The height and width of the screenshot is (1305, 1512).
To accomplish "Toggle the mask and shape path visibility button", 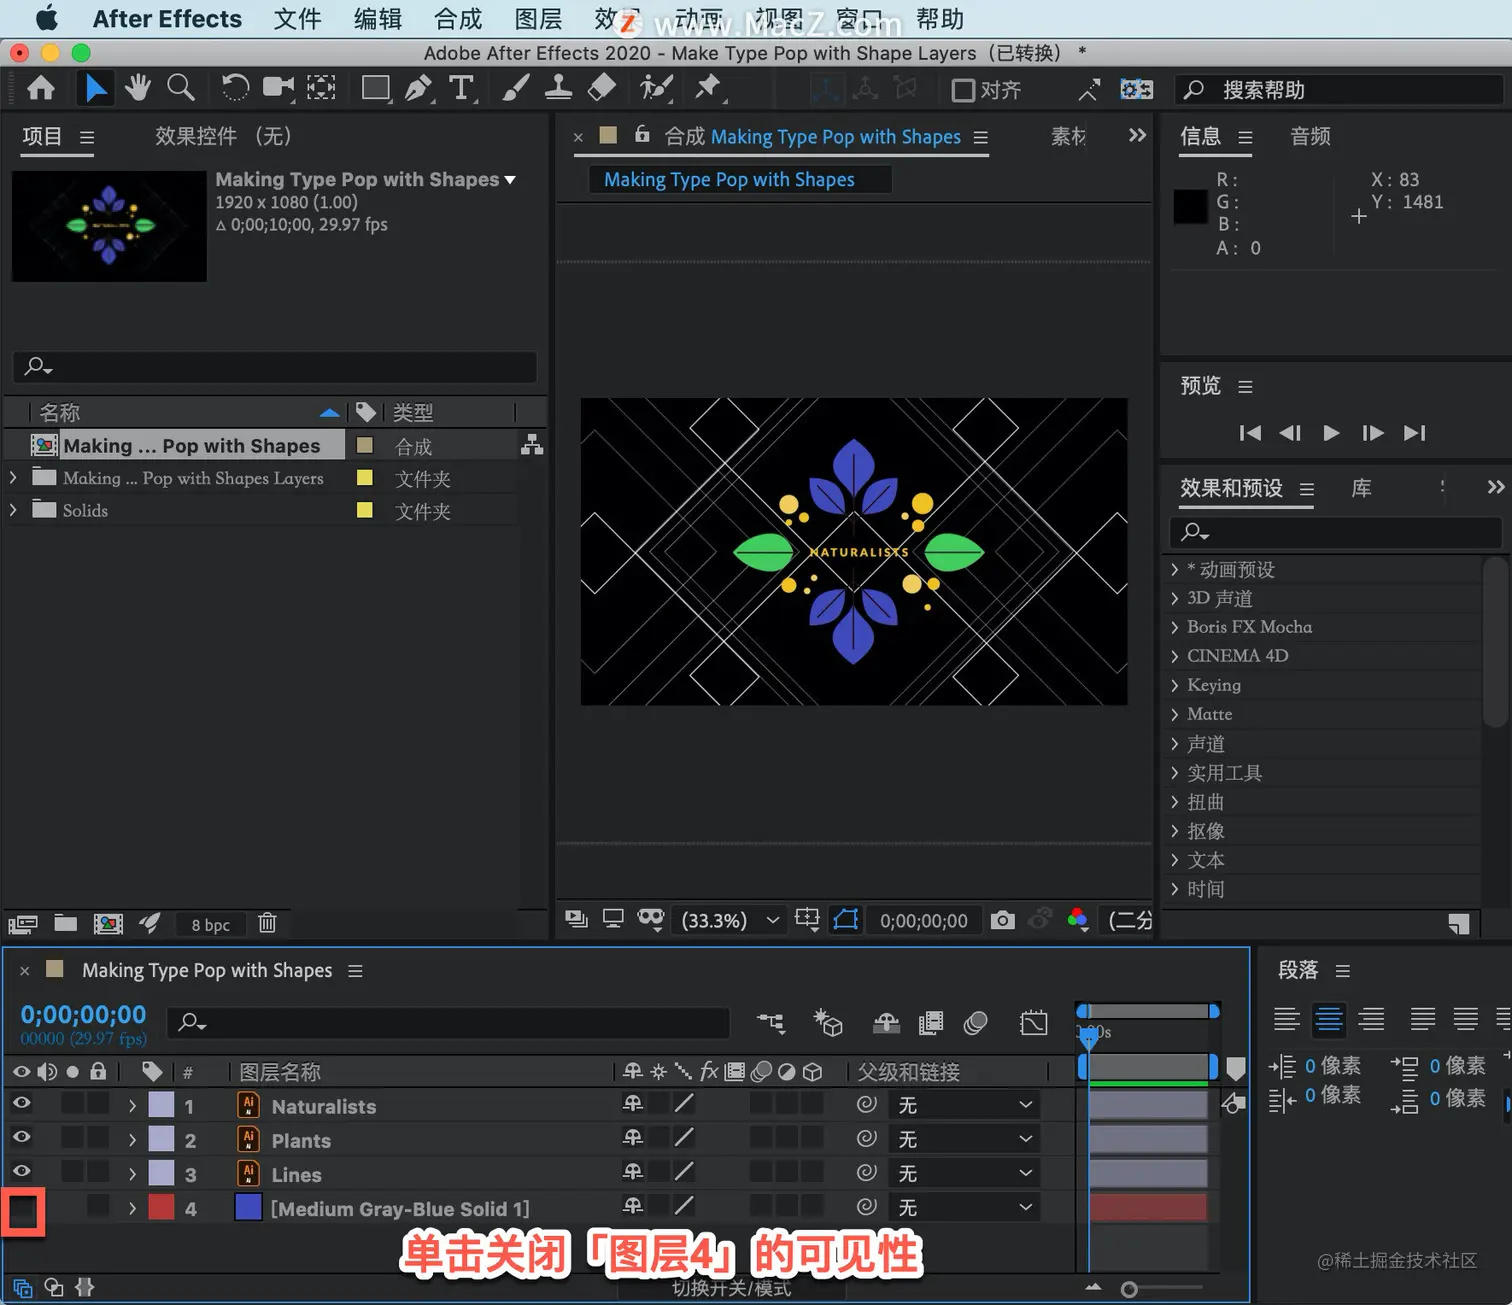I will click(x=846, y=920).
